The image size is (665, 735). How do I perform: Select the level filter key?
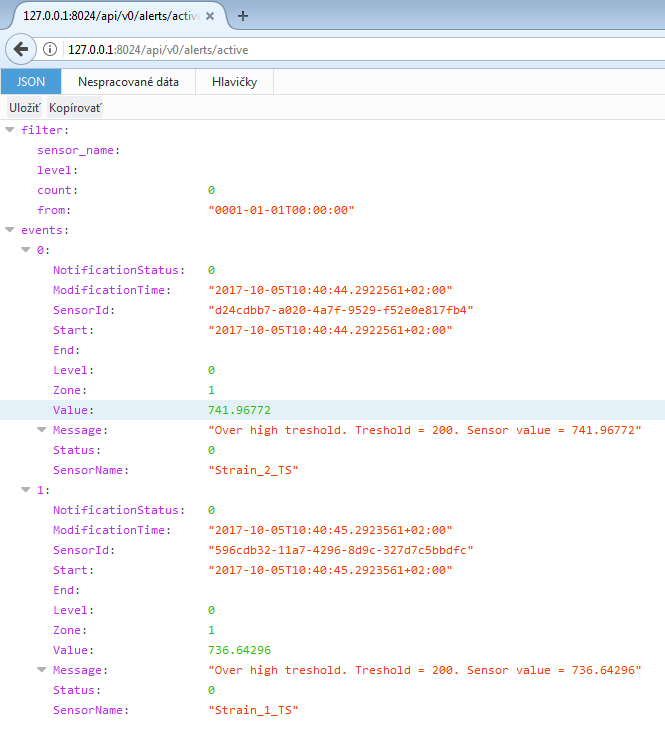coord(57,170)
